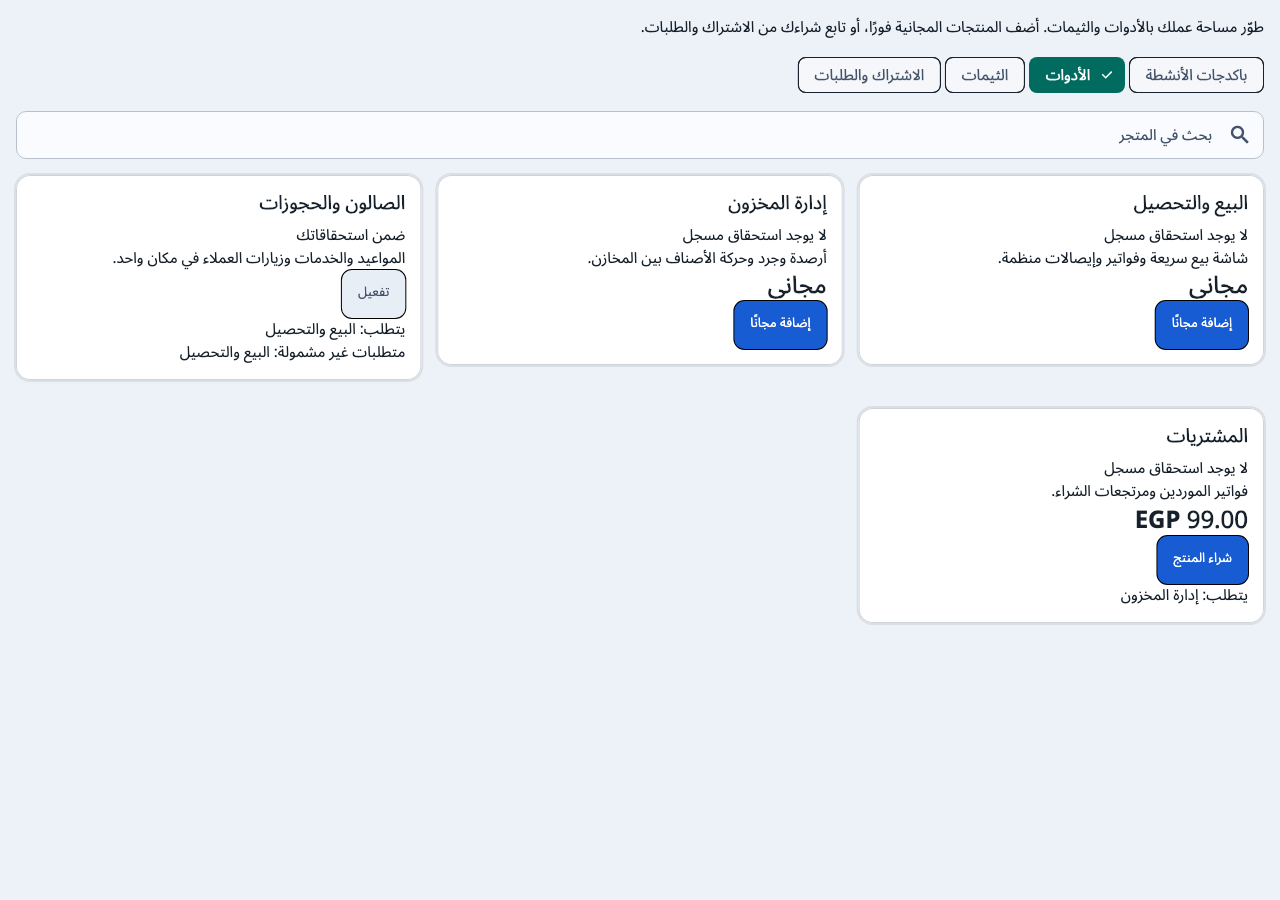Click مجاني price on إدارة المخزون card
Image resolution: width=1280 pixels, height=900 pixels.
pyautogui.click(x=797, y=286)
